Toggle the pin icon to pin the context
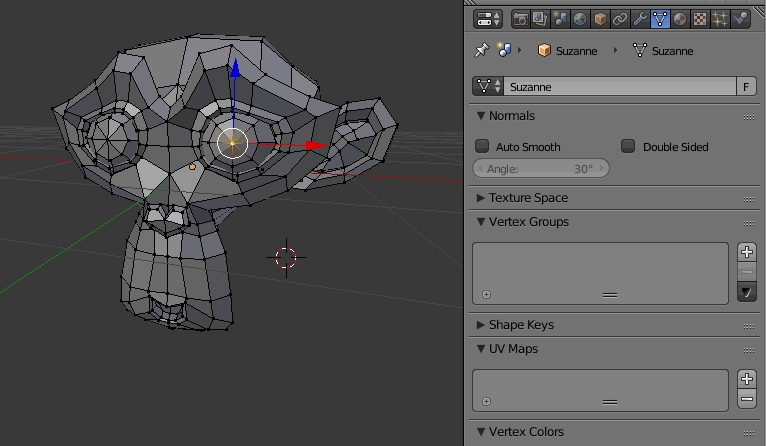The image size is (766, 446). click(x=482, y=50)
